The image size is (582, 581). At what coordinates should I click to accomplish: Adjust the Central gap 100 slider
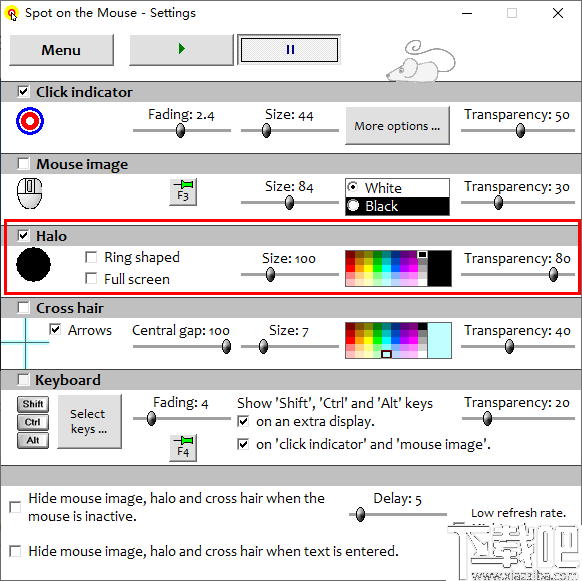click(182, 346)
